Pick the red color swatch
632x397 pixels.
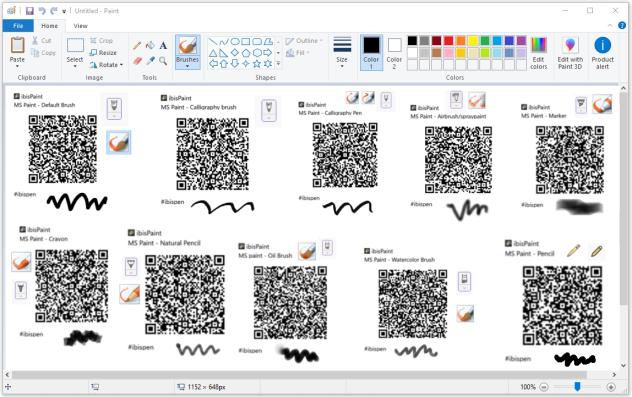[449, 40]
